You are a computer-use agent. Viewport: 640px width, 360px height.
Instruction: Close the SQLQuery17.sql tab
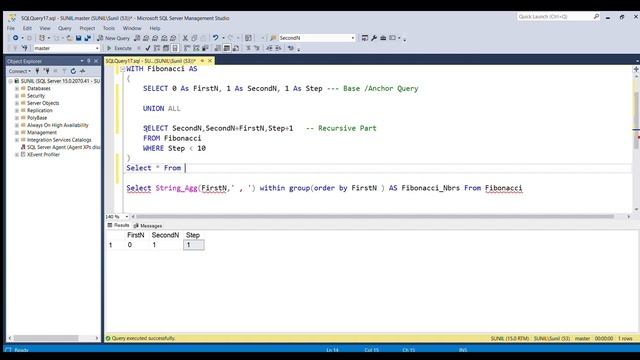(x=210, y=61)
